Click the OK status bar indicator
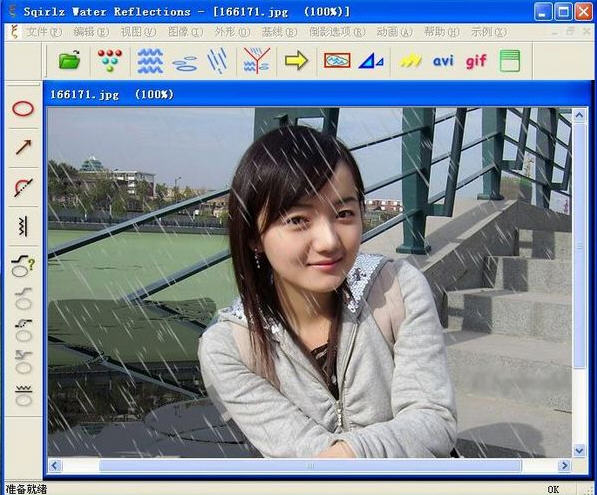597x495 pixels. point(553,489)
